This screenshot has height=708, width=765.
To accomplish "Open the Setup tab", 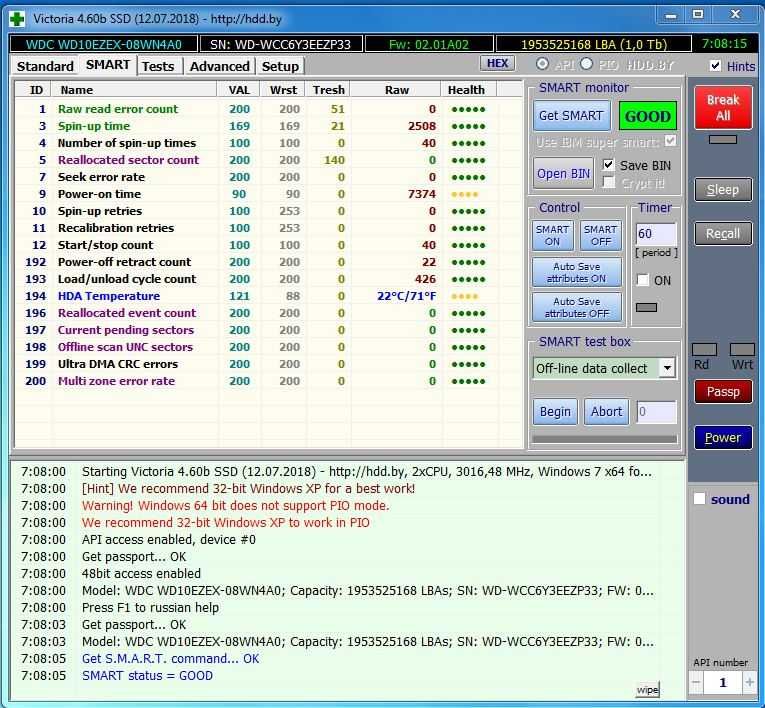I will [x=280, y=66].
